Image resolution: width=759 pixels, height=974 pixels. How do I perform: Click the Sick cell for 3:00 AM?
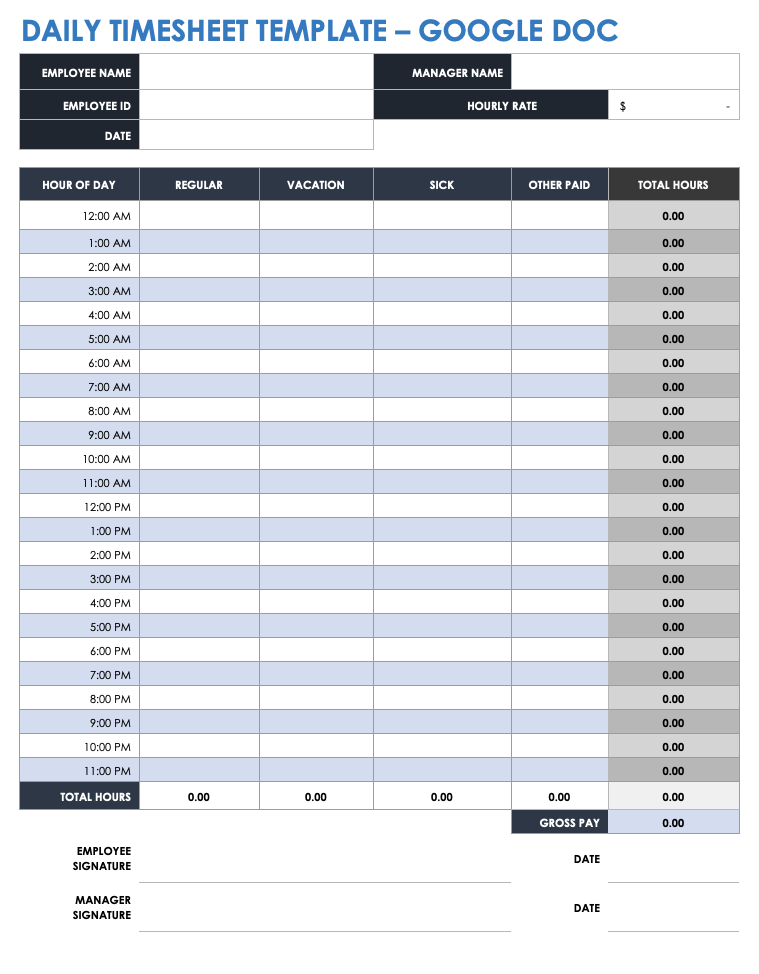pos(442,291)
